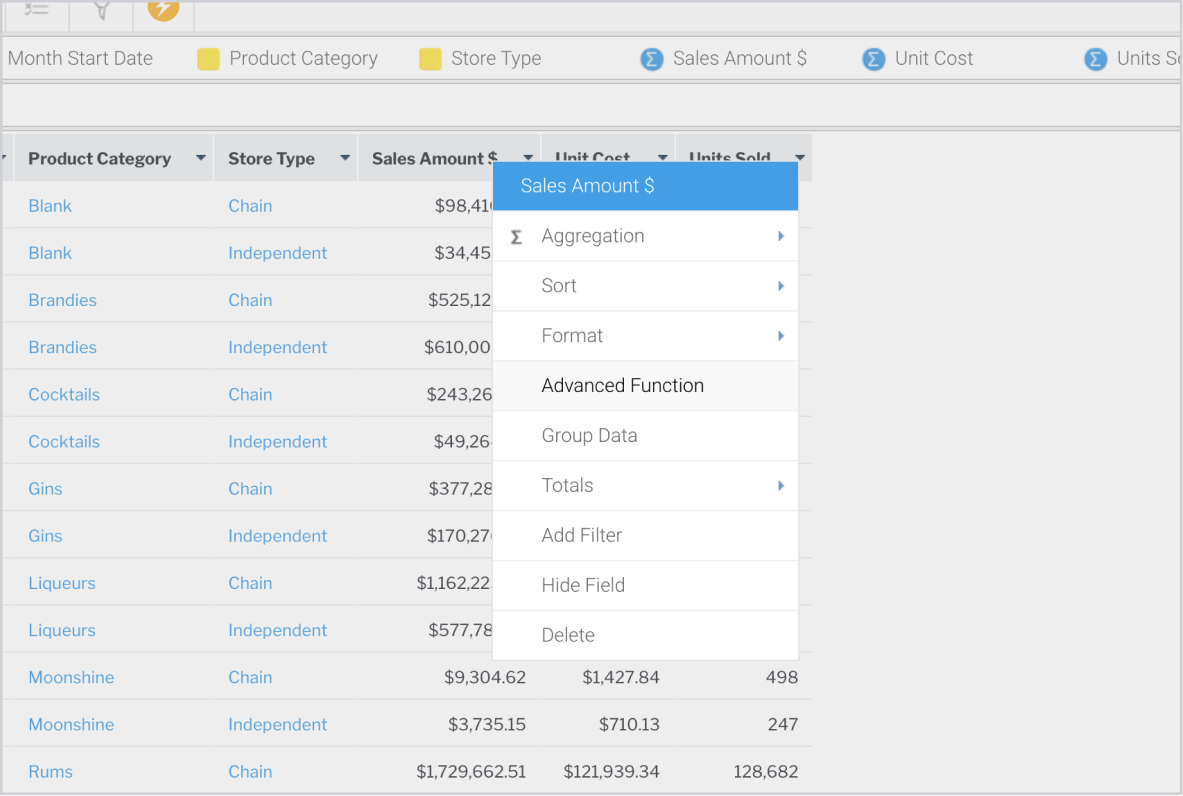Screen dimensions: 1183x796
Task: Open the Store Type column dropdown arrow
Action: click(345, 158)
